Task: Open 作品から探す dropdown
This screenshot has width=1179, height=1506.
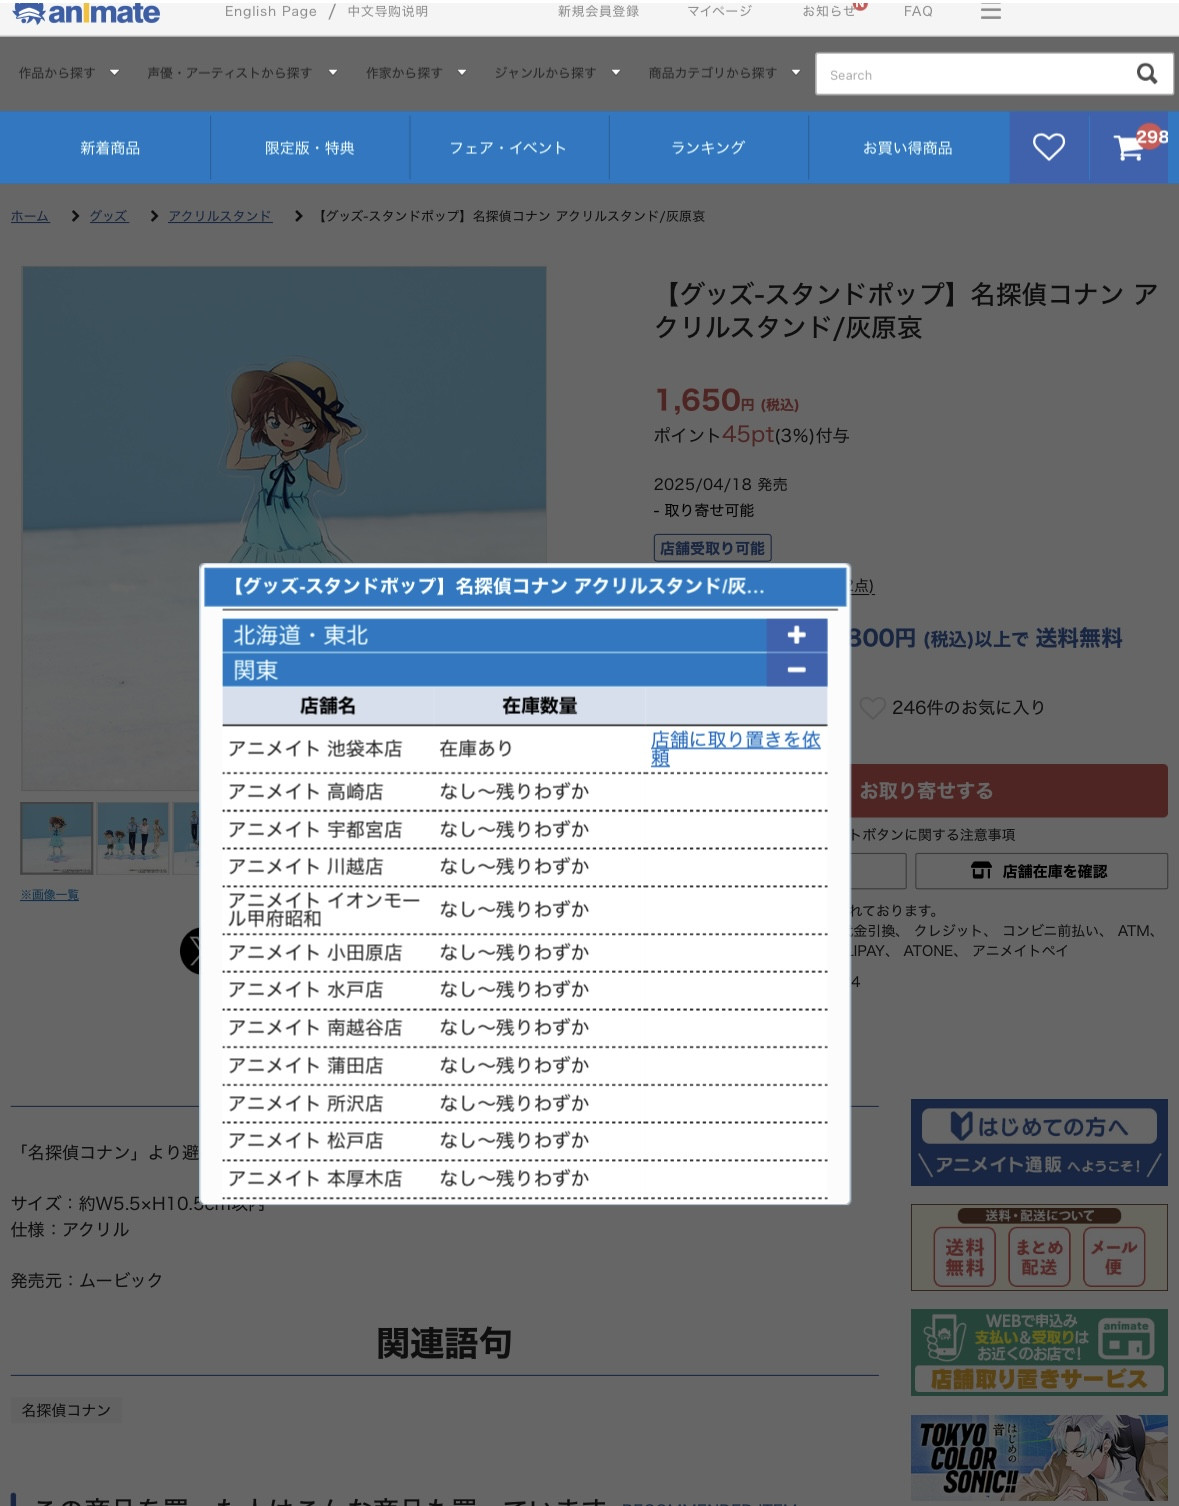Action: (x=68, y=73)
